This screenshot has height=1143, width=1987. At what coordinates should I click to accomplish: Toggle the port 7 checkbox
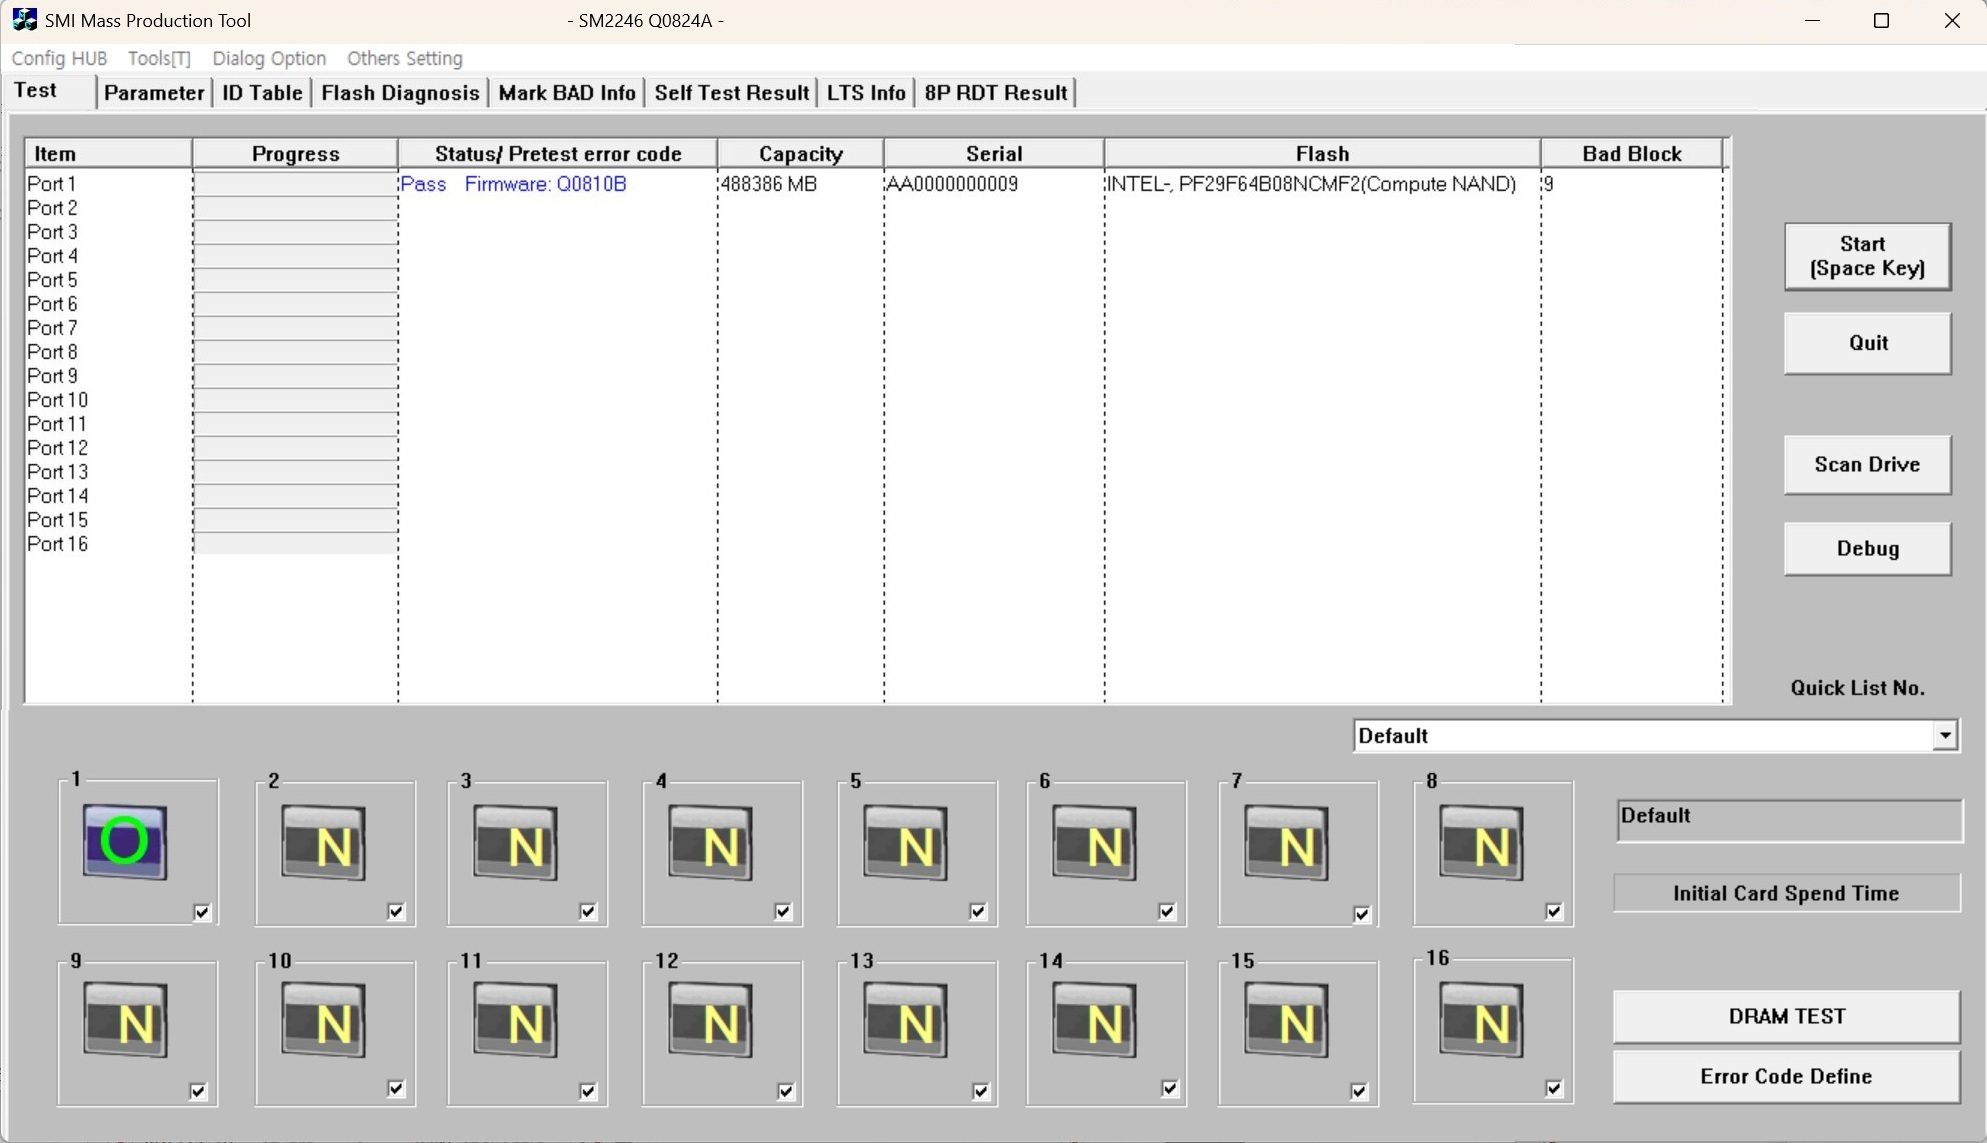point(1361,914)
